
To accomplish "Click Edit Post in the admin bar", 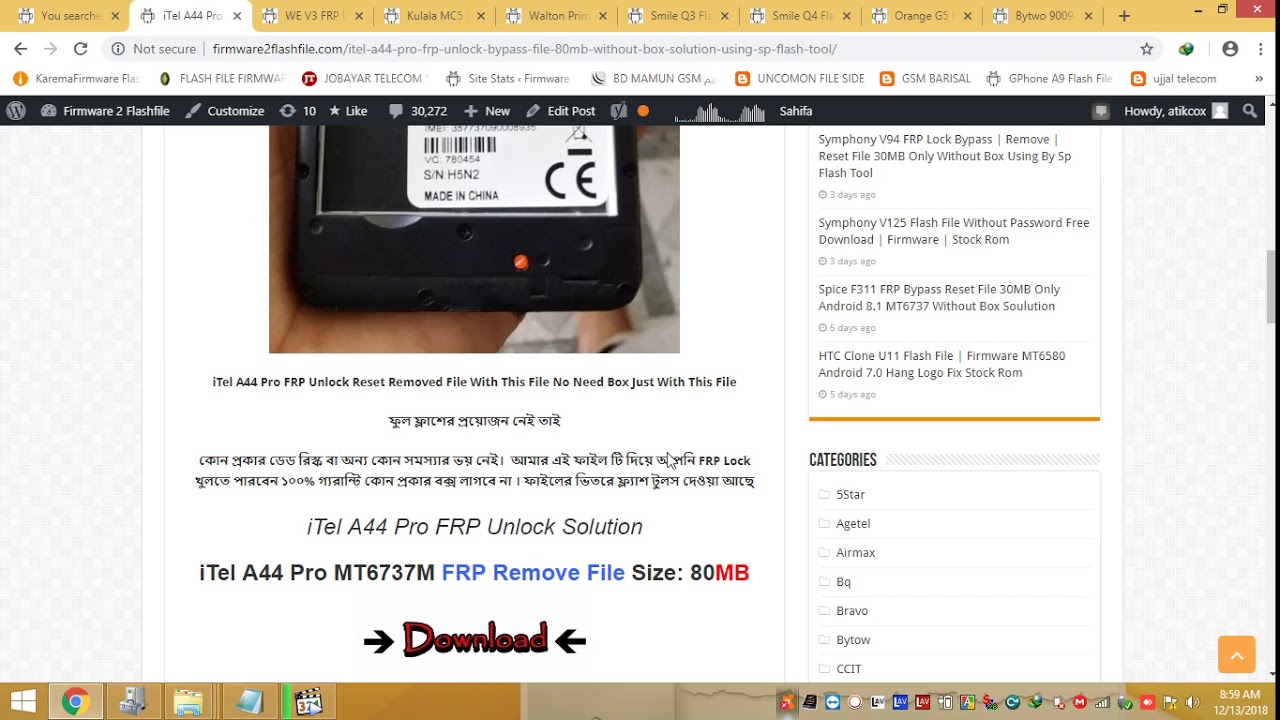I will (x=560, y=111).
